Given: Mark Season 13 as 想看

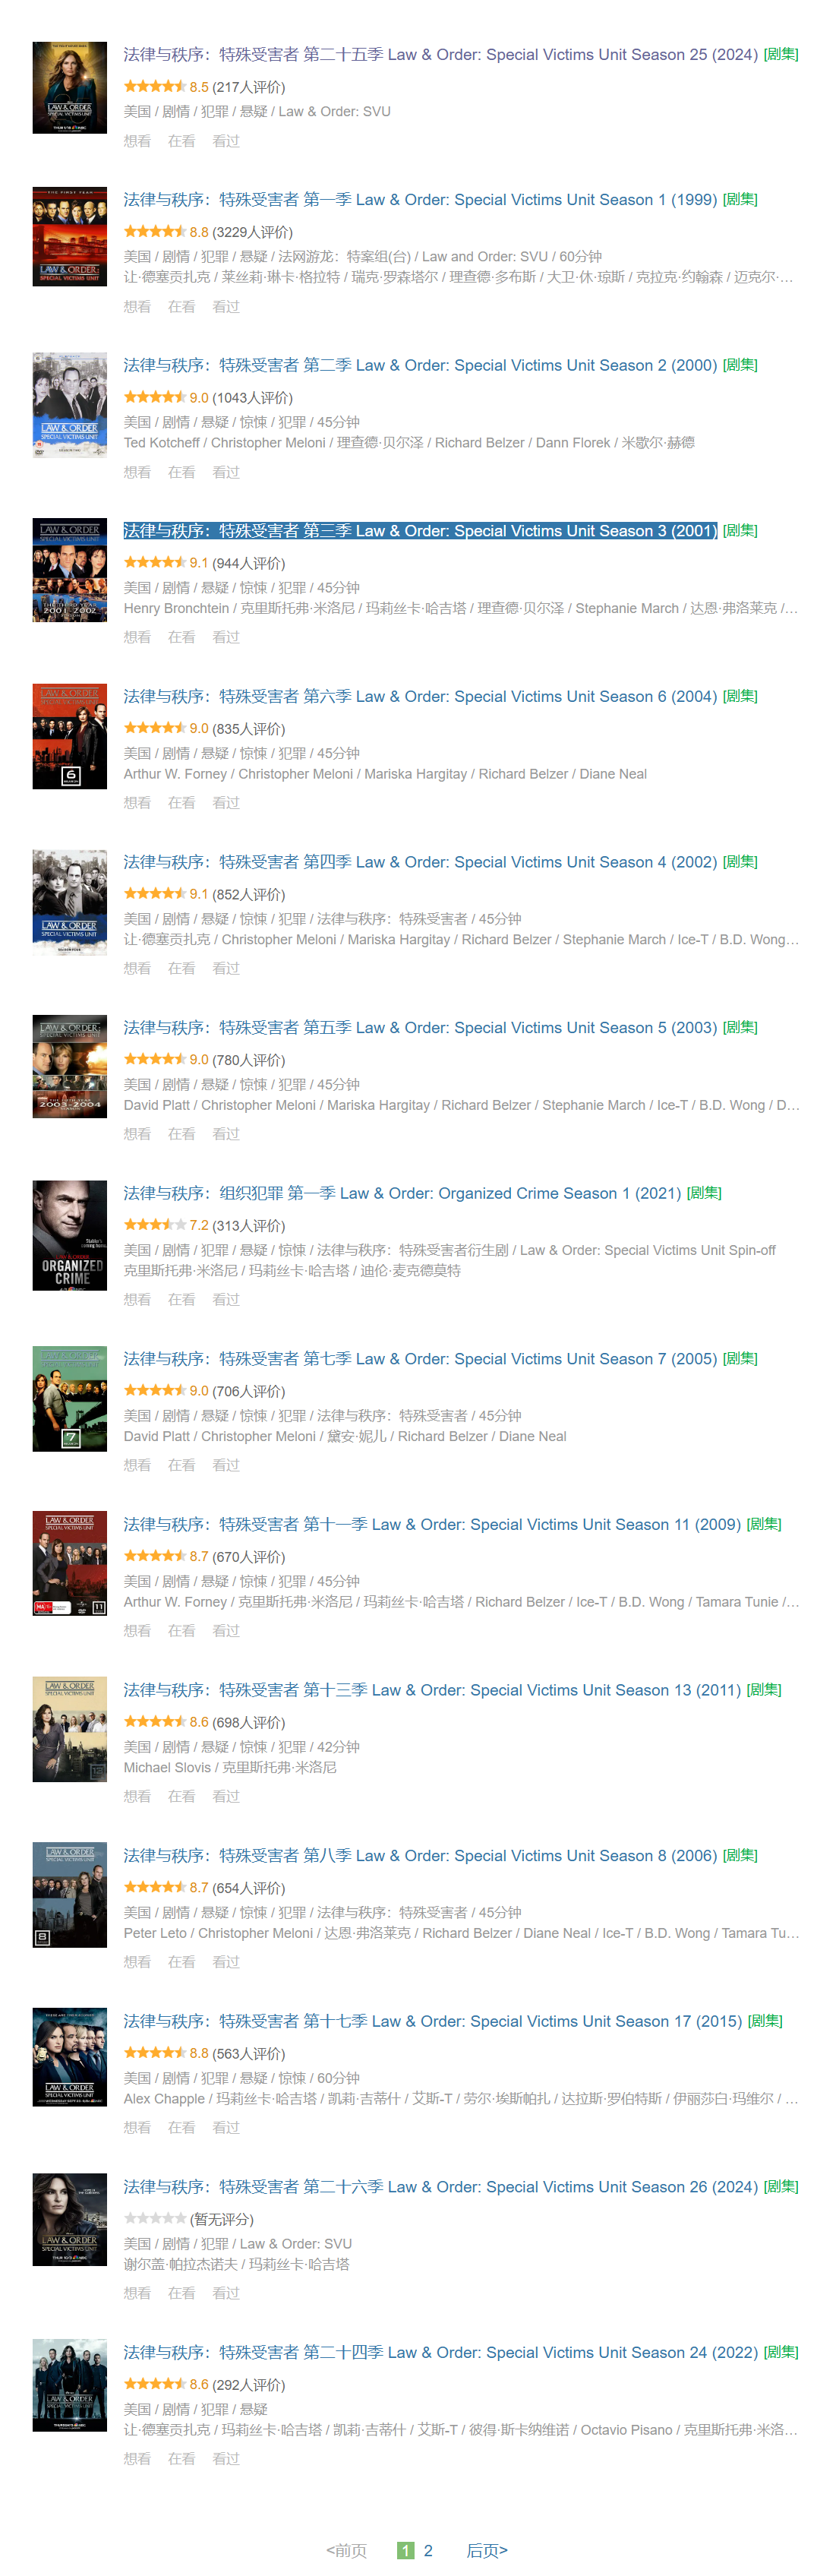Looking at the screenshot, I should point(137,1796).
